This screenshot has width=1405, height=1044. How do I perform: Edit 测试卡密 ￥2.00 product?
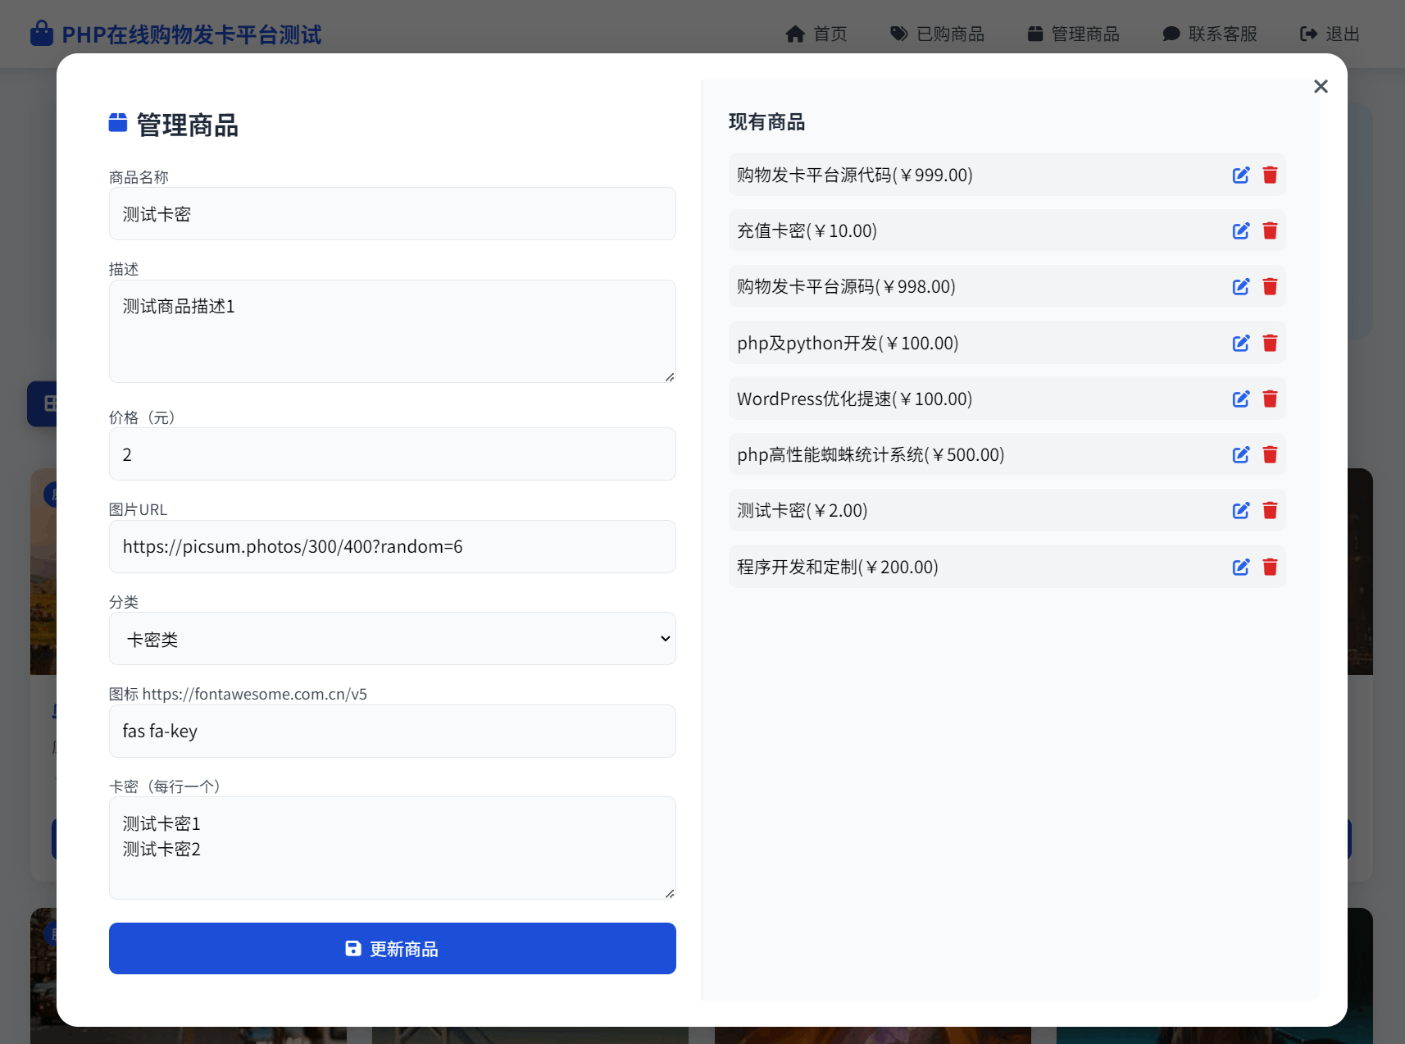[x=1241, y=511]
